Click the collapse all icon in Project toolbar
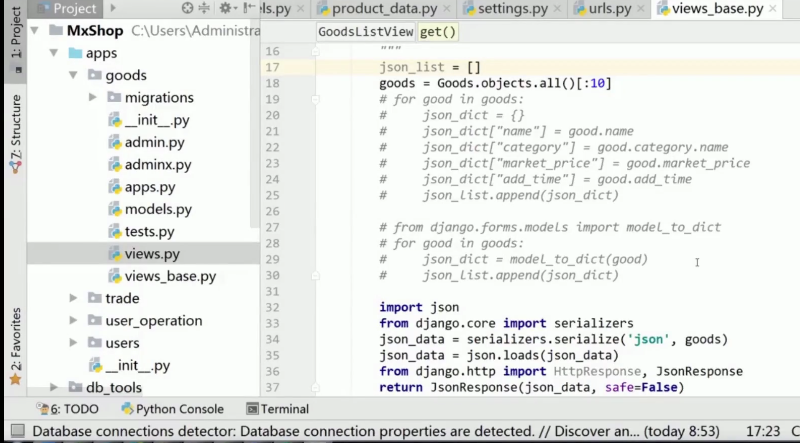 [204, 8]
